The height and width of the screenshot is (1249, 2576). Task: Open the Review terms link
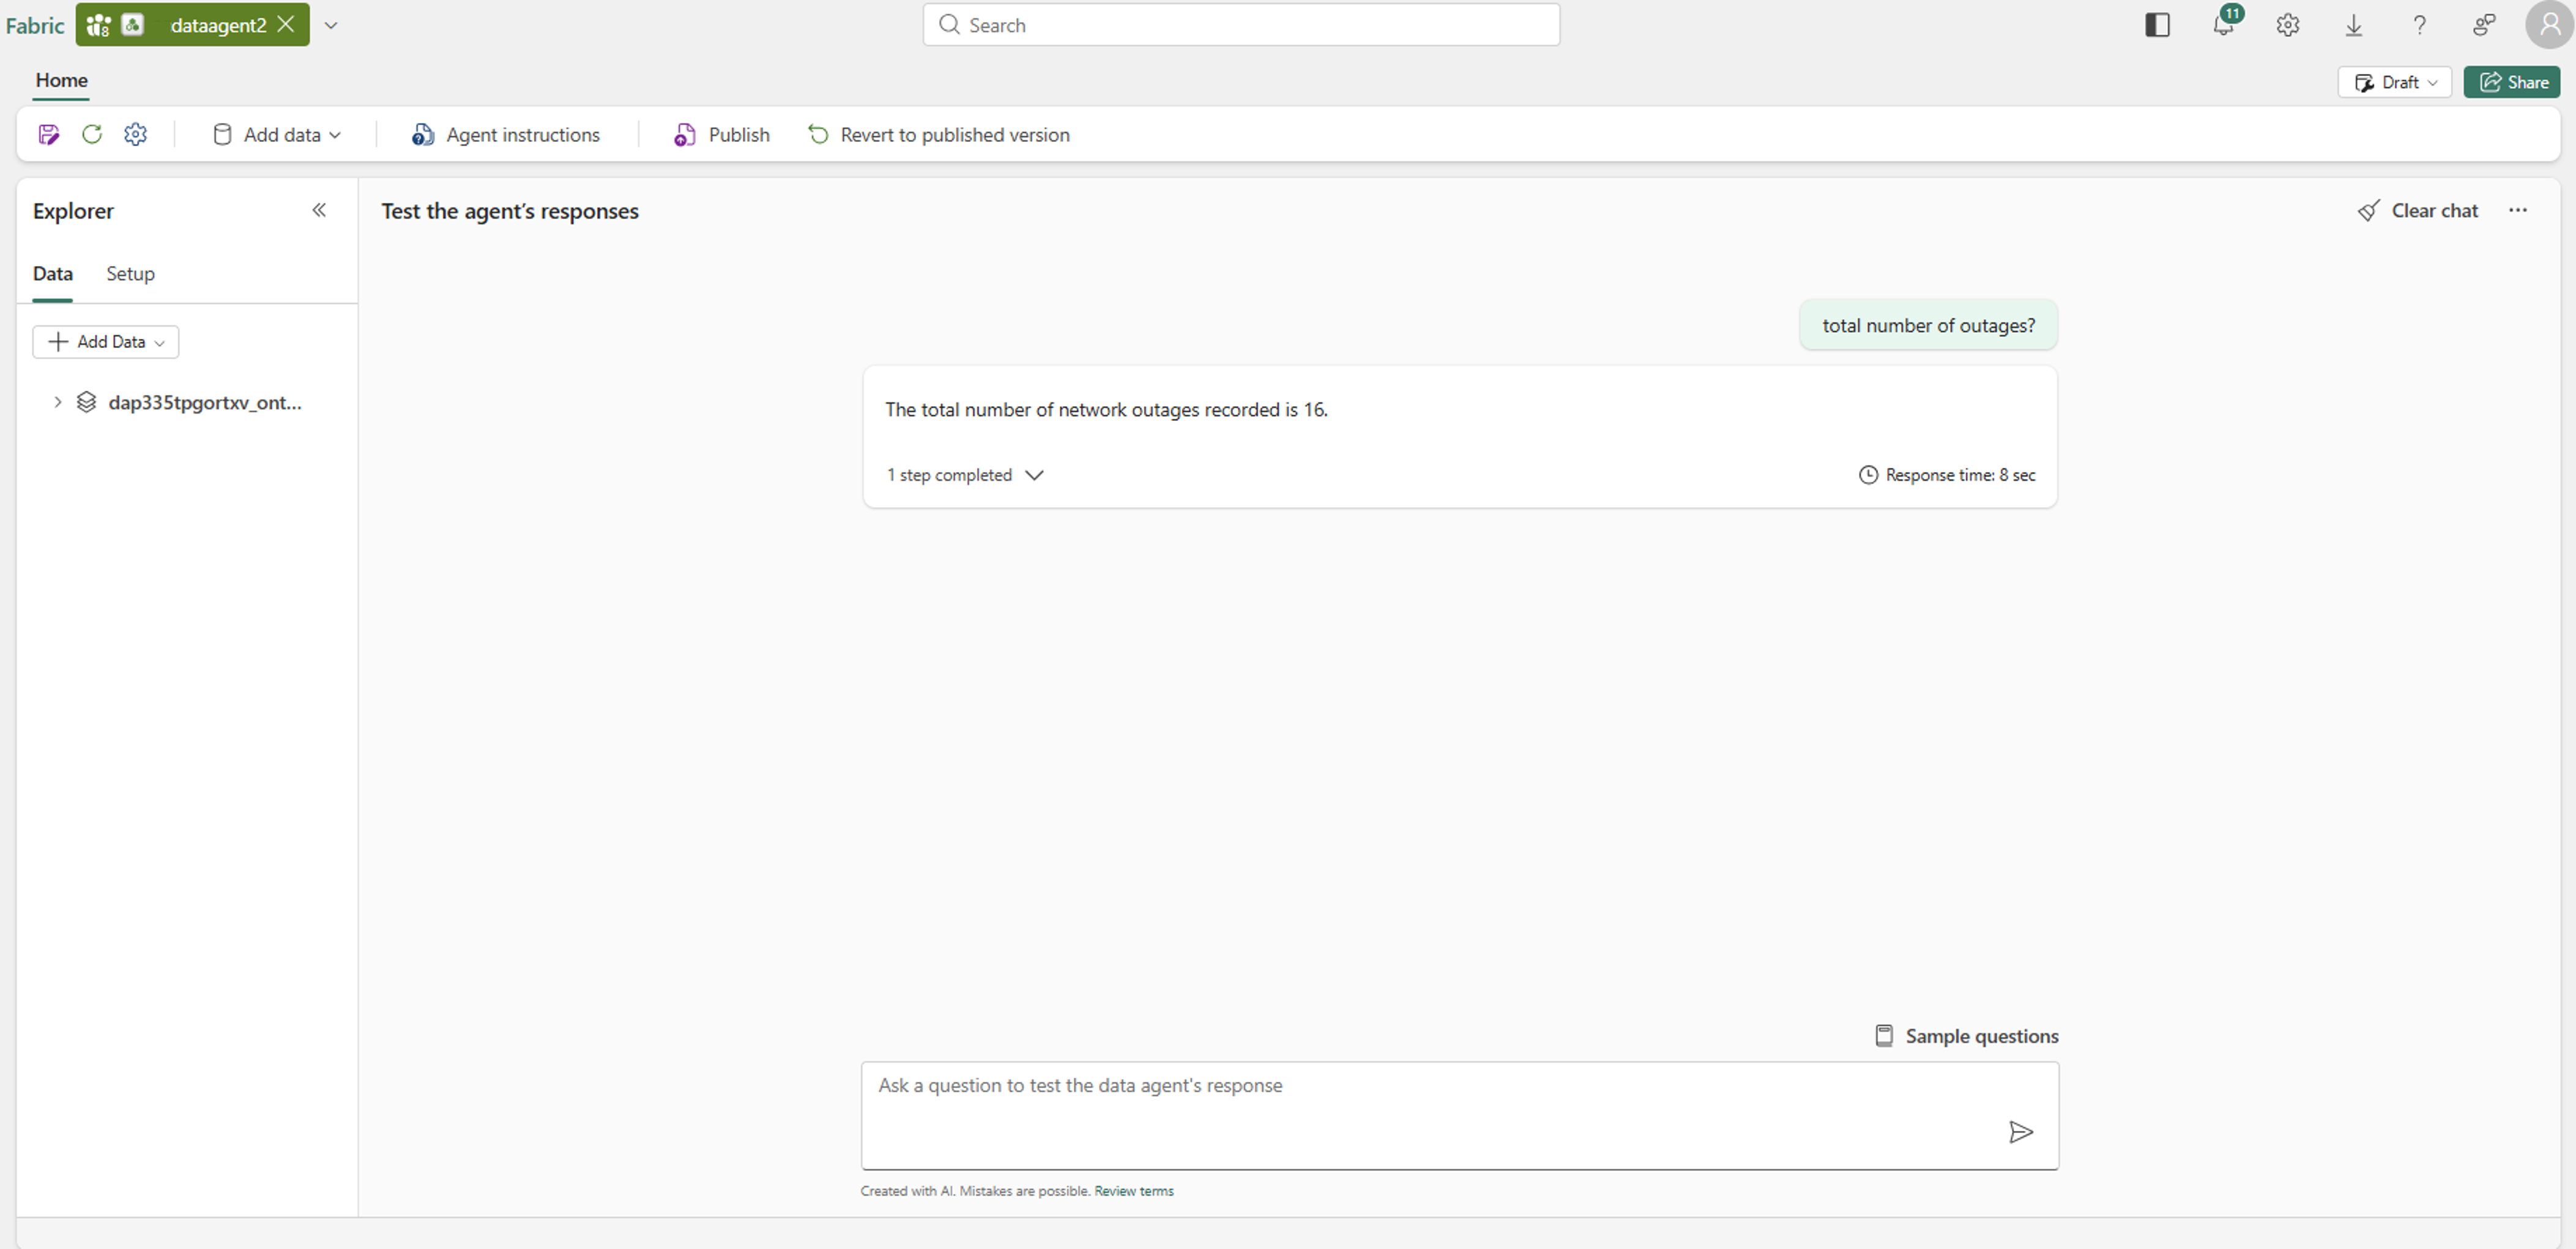click(1133, 1190)
